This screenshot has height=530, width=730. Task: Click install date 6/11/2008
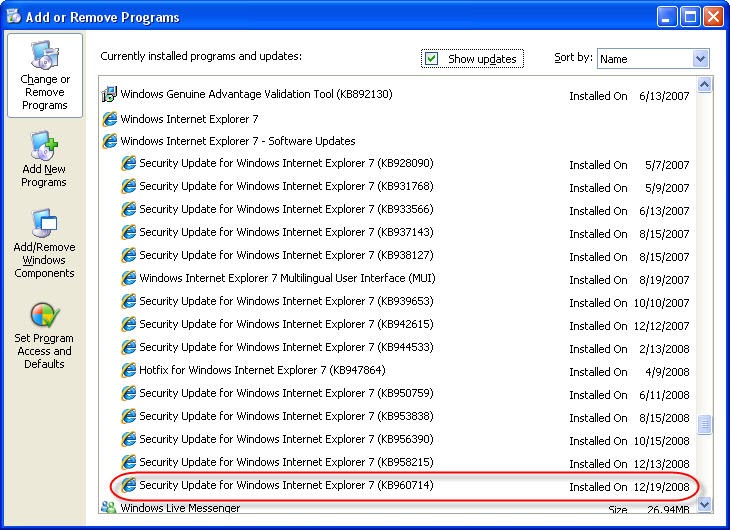point(664,395)
